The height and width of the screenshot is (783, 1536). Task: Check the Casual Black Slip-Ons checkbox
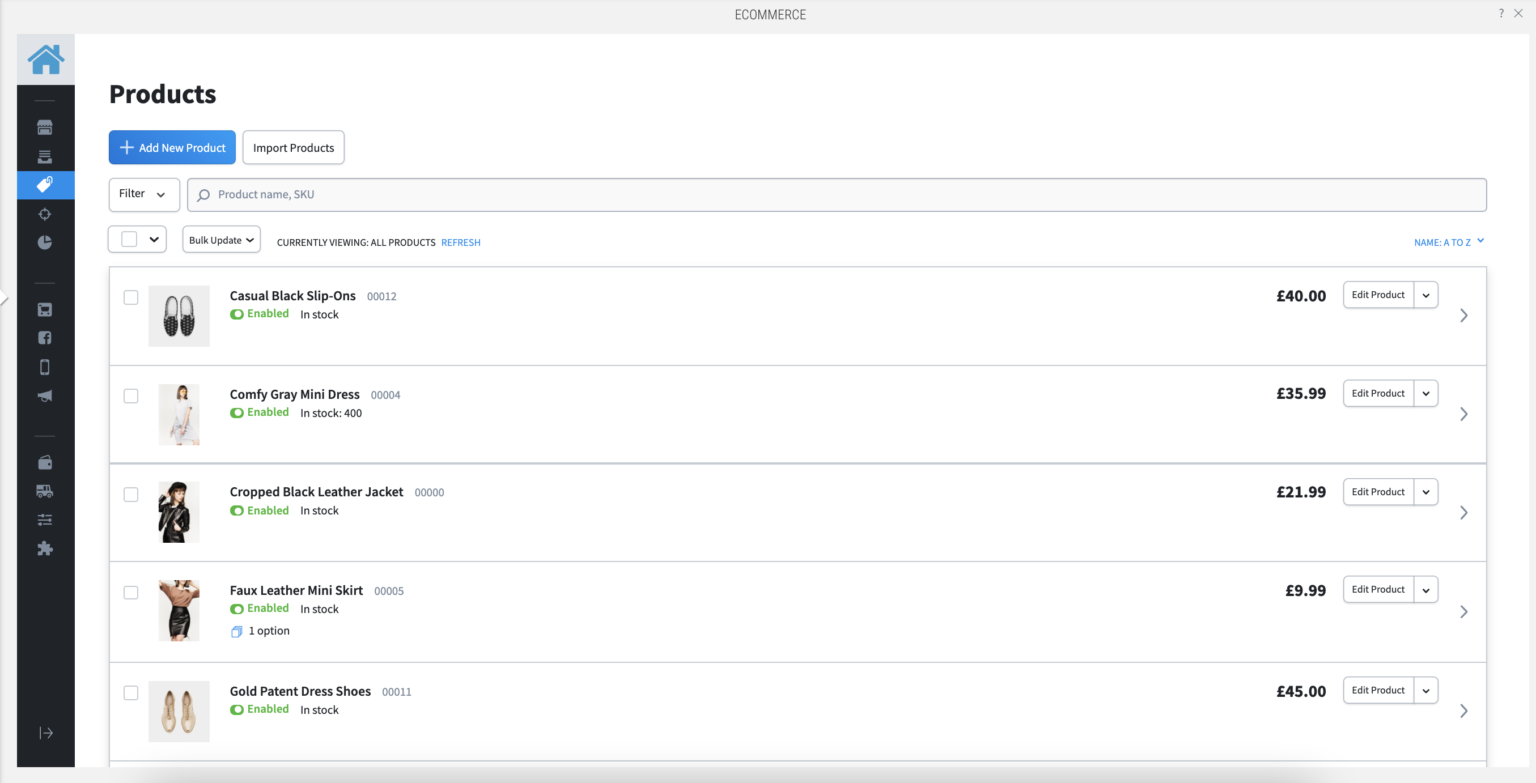pyautogui.click(x=131, y=297)
